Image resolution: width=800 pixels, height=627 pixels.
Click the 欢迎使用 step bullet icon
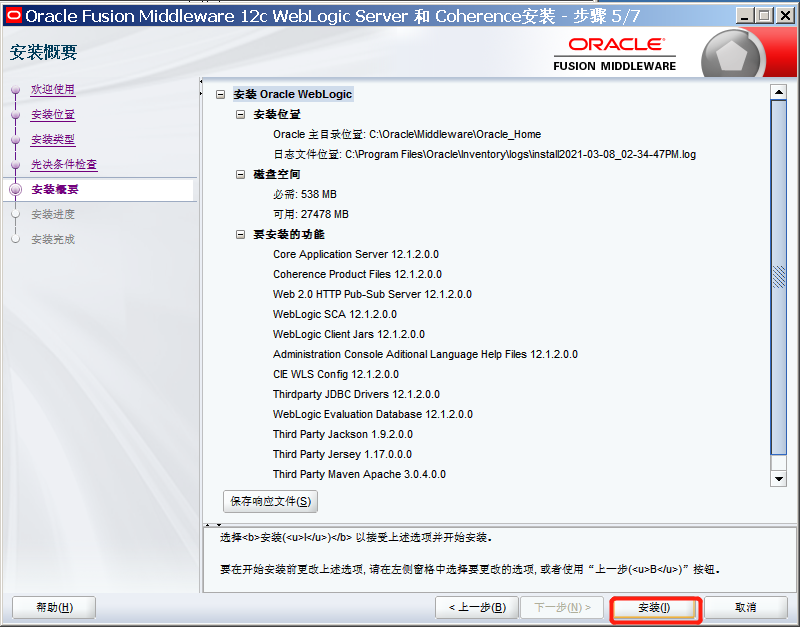pyautogui.click(x=16, y=90)
